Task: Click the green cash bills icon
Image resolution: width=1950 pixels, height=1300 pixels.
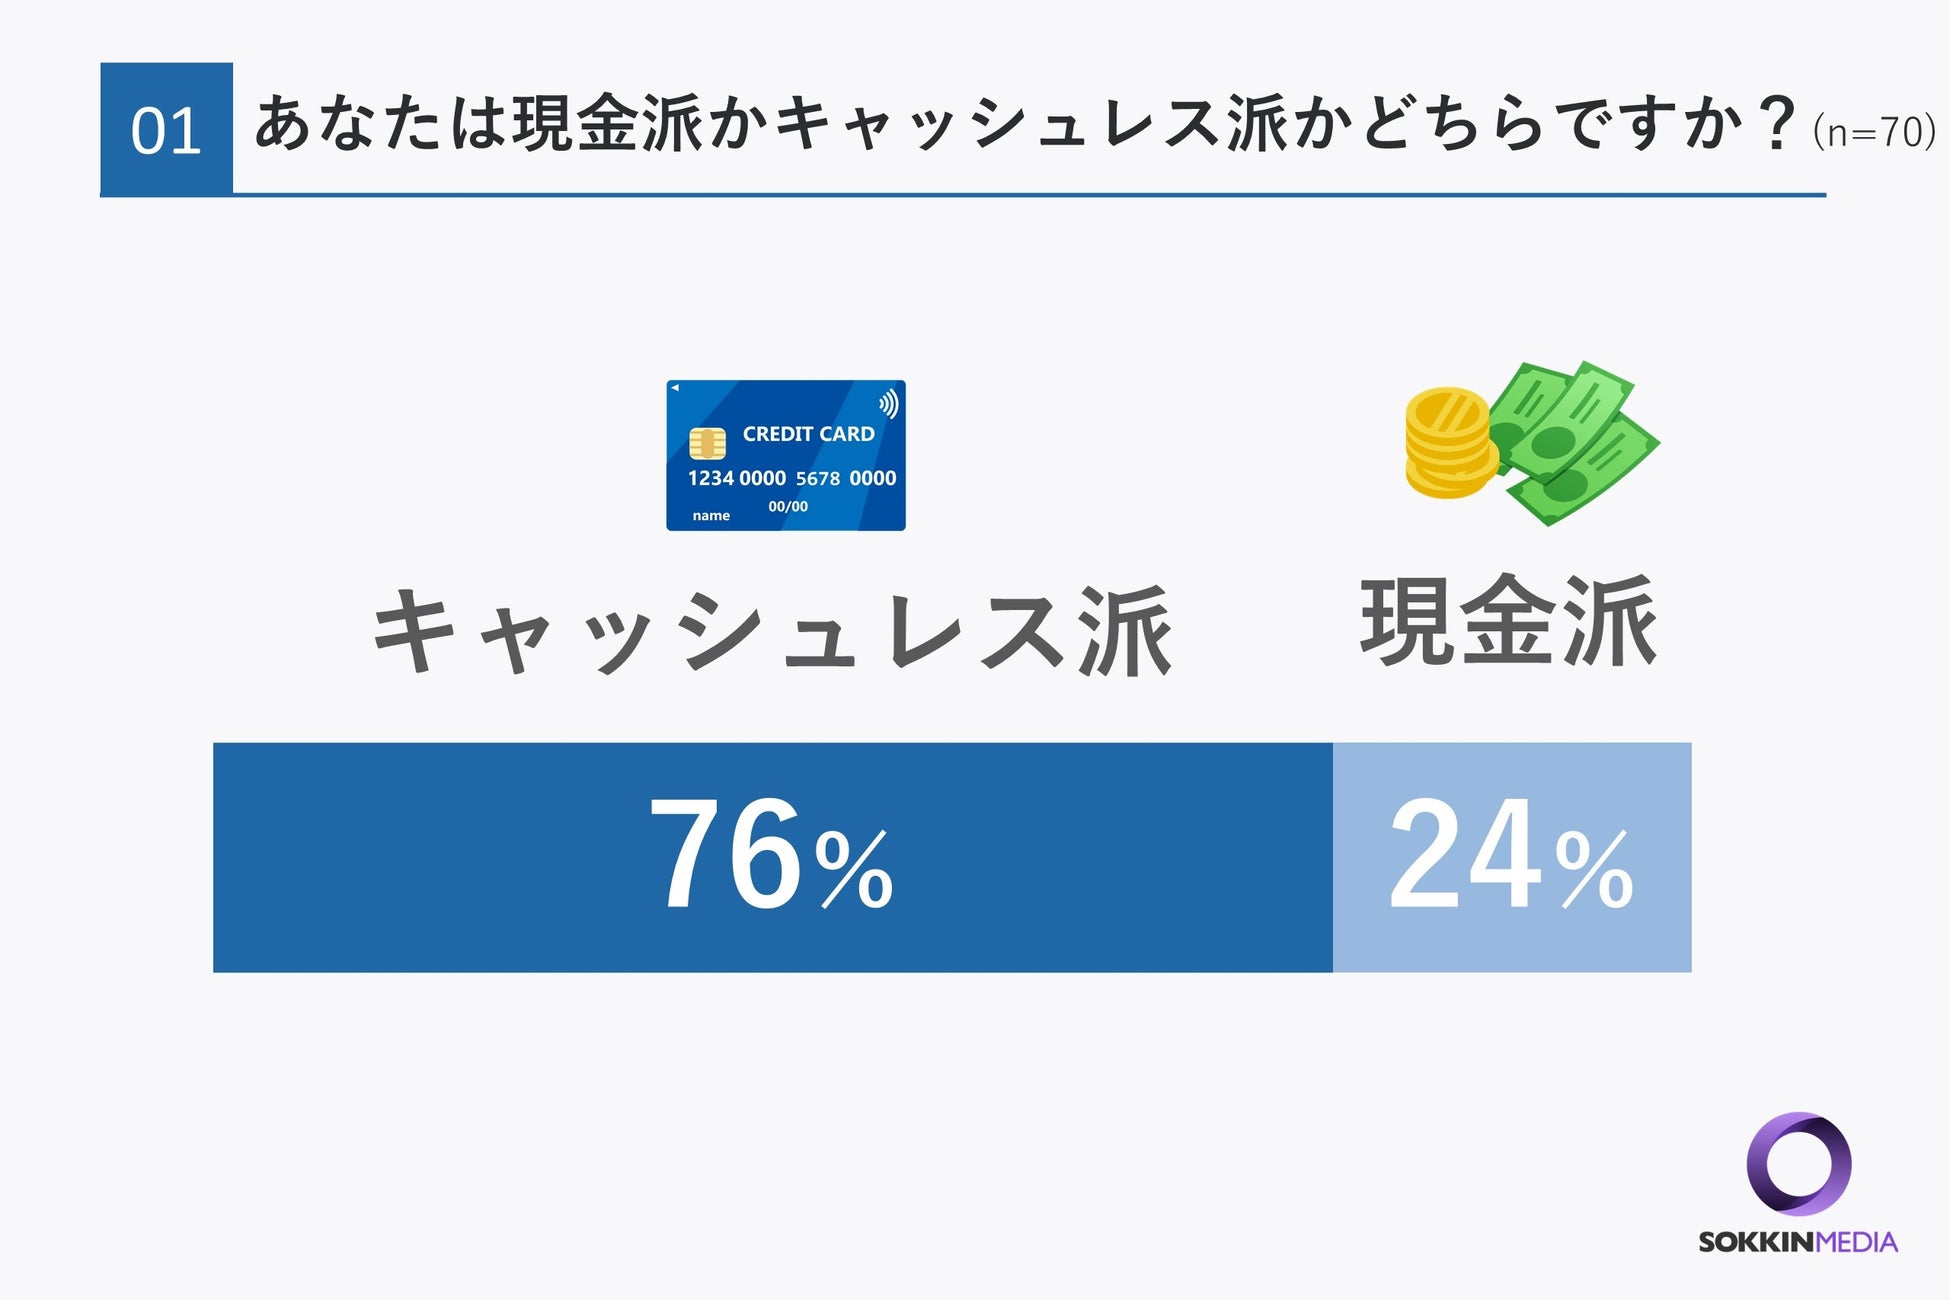Action: click(x=1575, y=443)
